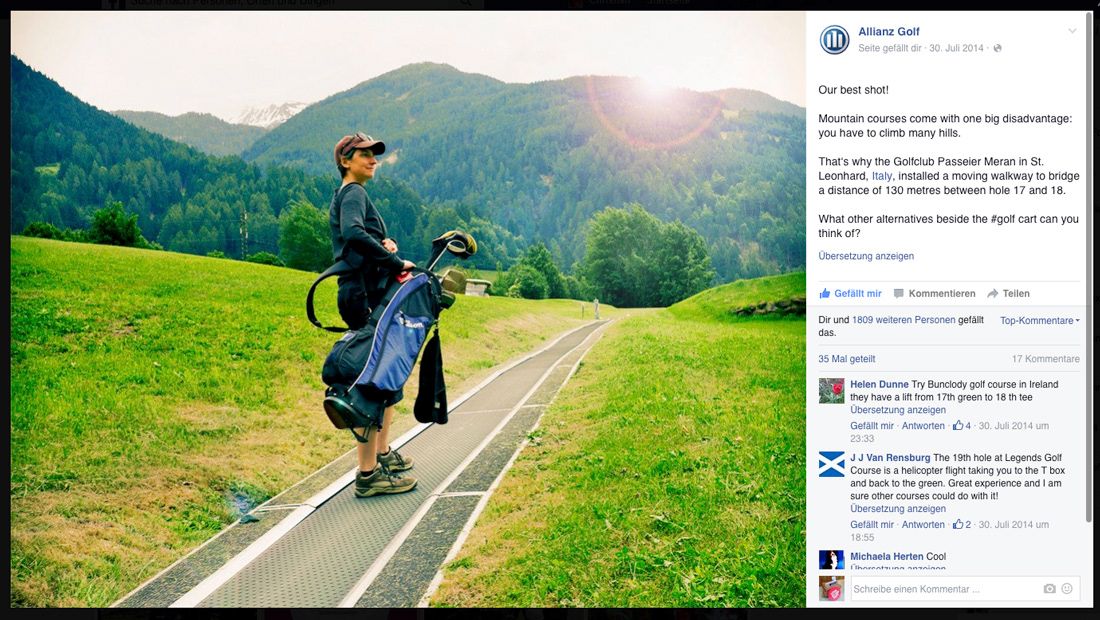
Task: Open the 30. Juli 2014 post date
Action: tap(956, 48)
